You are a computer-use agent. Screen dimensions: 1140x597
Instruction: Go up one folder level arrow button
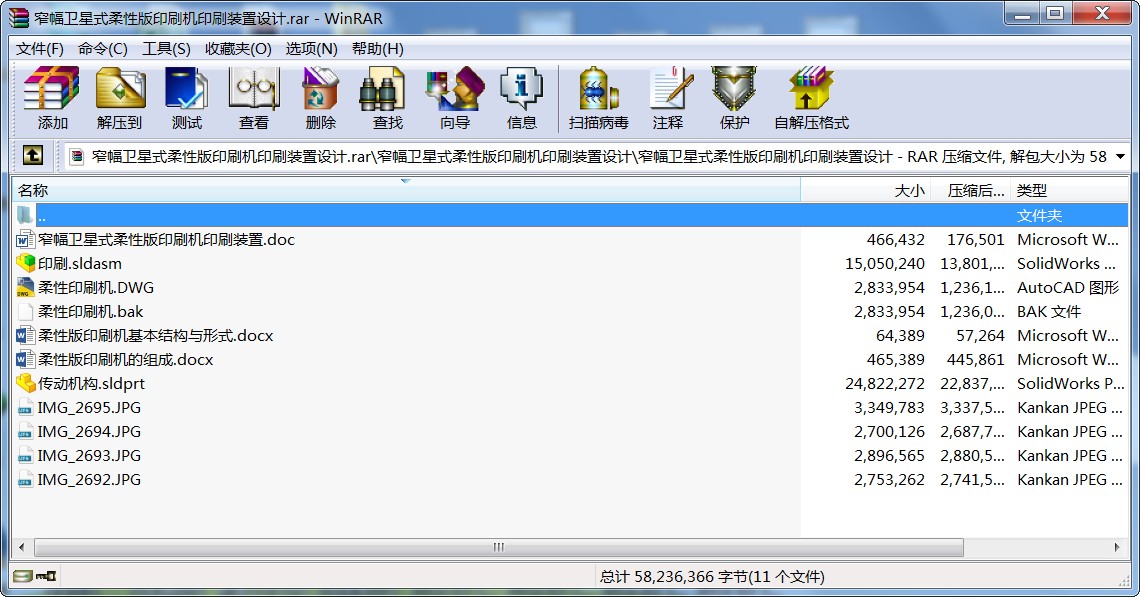[x=32, y=155]
